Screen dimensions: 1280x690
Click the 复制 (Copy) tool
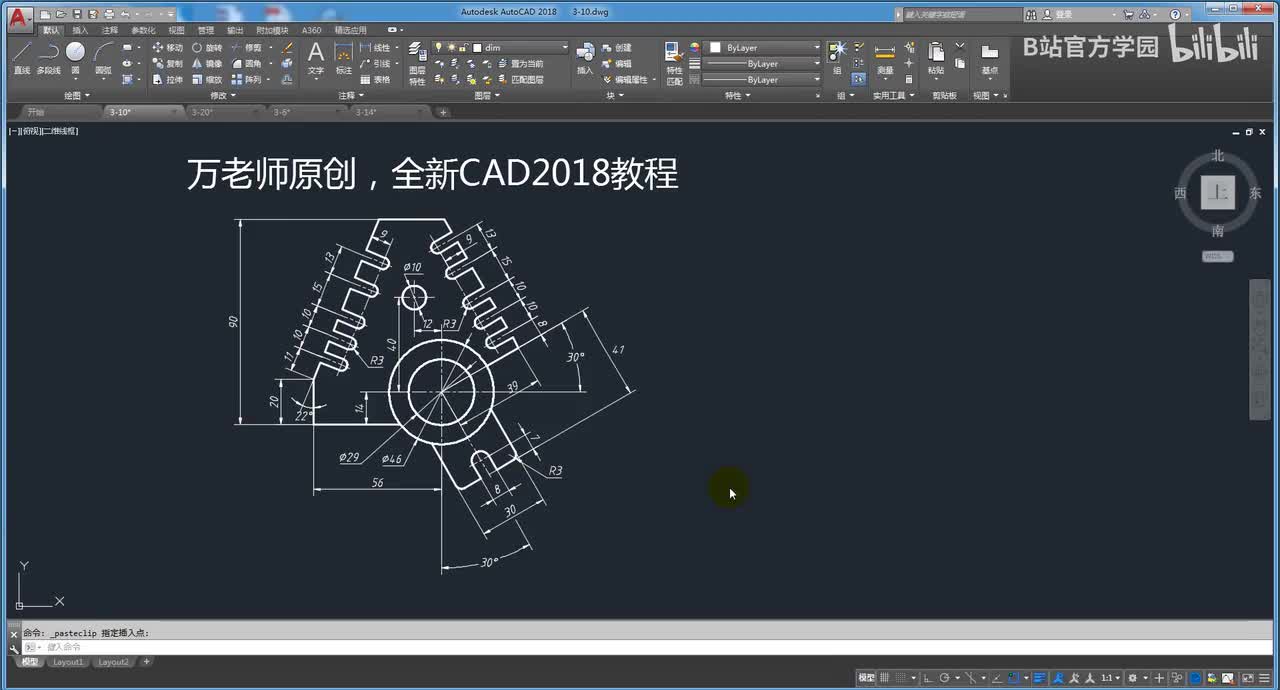(x=167, y=63)
